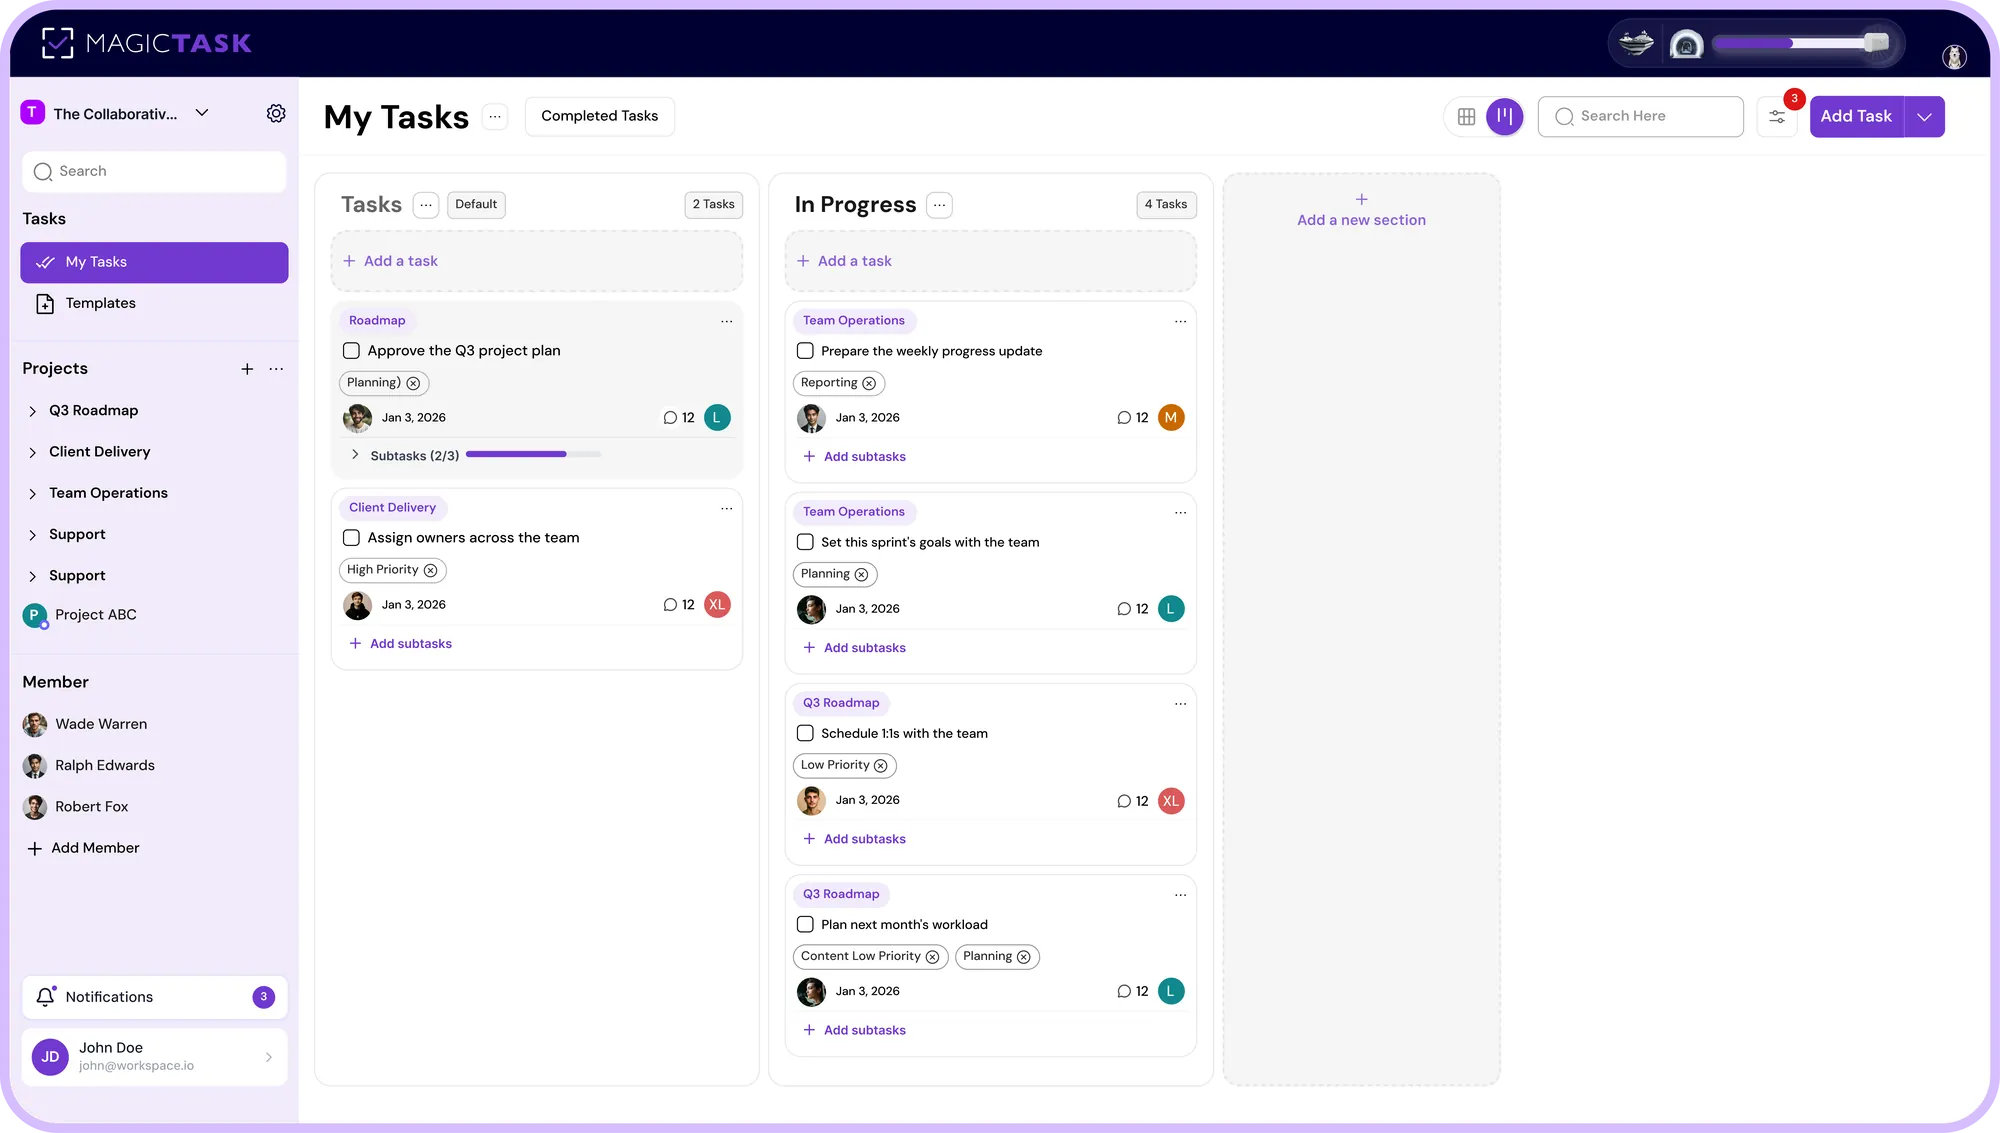The width and height of the screenshot is (2000, 1133).
Task: Switch to grid view icon
Action: [x=1466, y=116]
